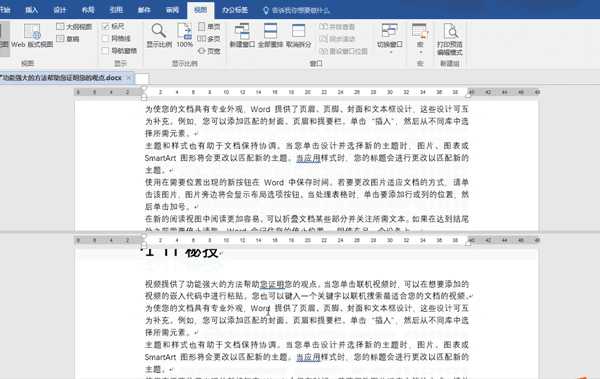Screen dimensions: 600x379
Task: Open the 设计 Design tab
Action: (x=60, y=10)
